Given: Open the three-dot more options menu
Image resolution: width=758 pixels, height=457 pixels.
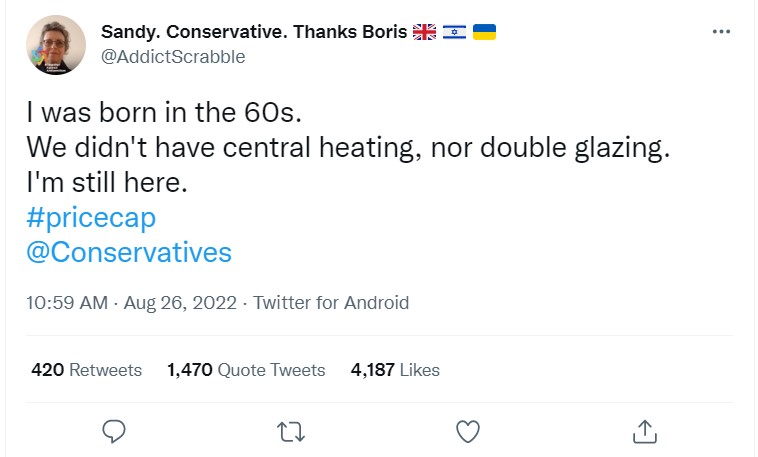Looking at the screenshot, I should [721, 33].
